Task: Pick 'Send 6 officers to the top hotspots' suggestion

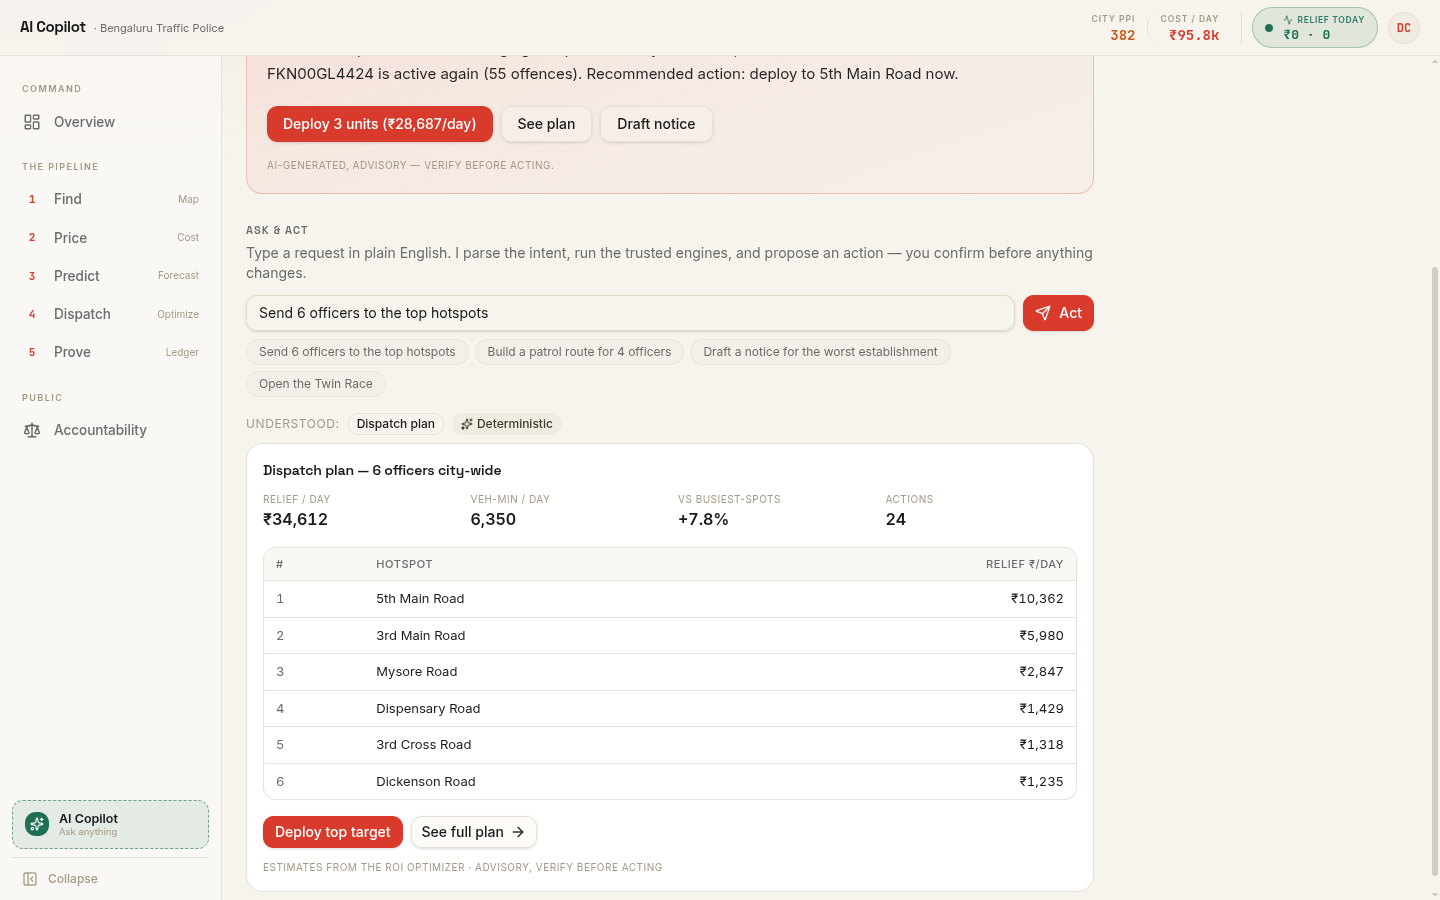Action: [357, 352]
